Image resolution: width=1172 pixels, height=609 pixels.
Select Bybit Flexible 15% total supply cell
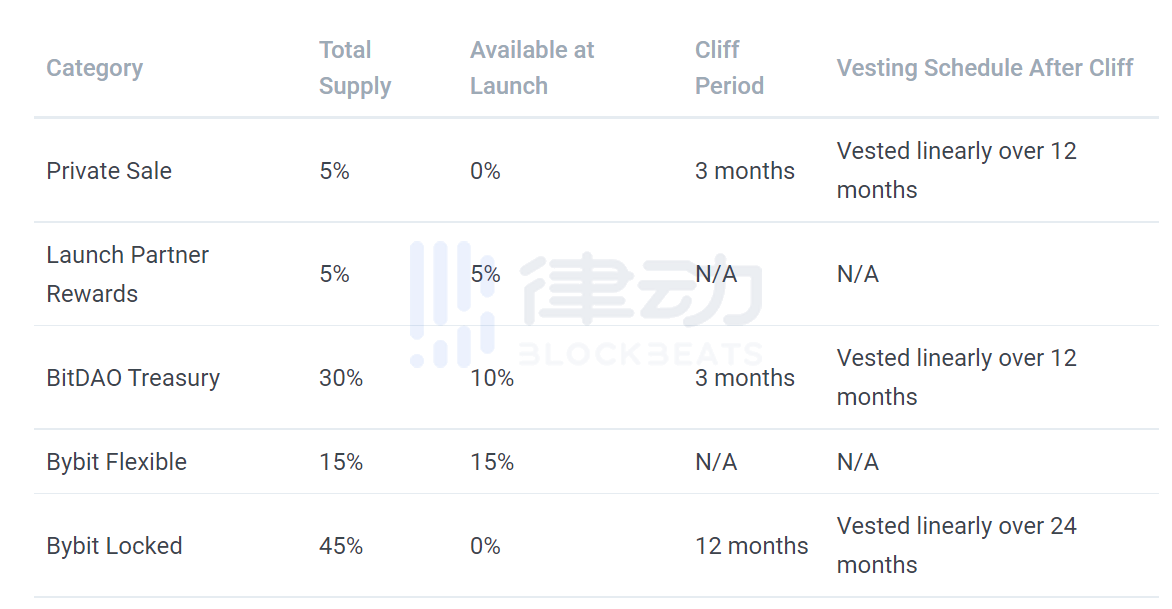coord(341,462)
